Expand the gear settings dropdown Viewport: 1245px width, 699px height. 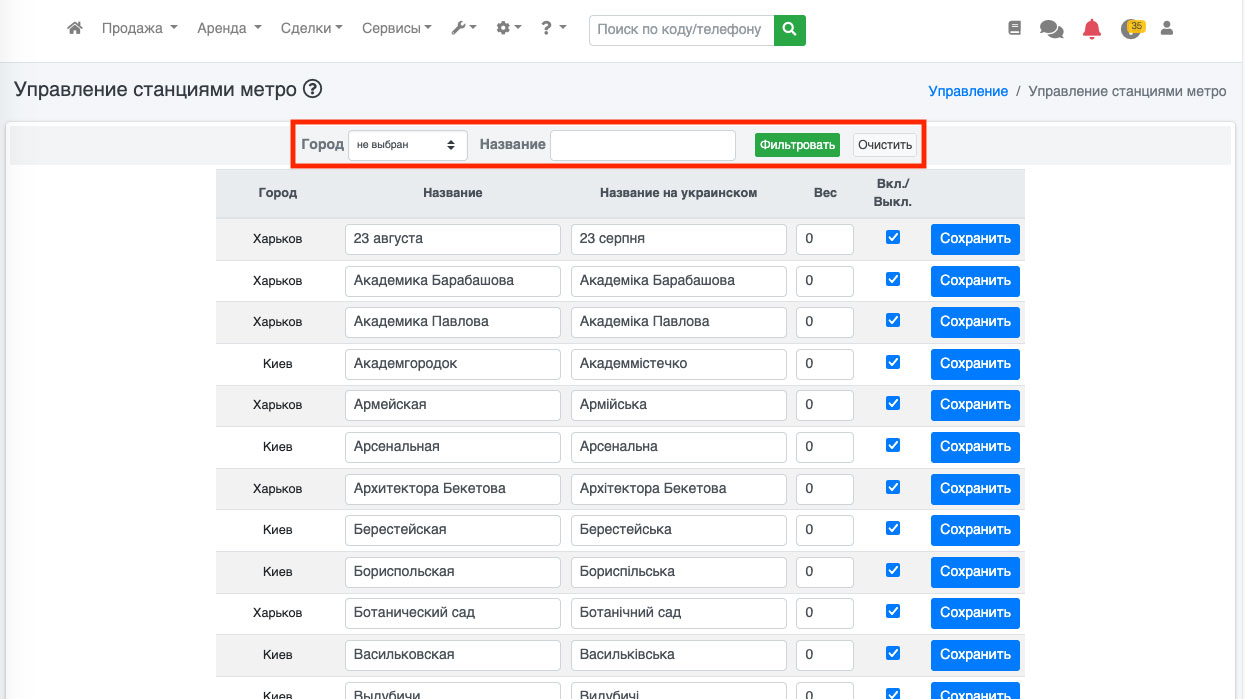click(x=509, y=29)
